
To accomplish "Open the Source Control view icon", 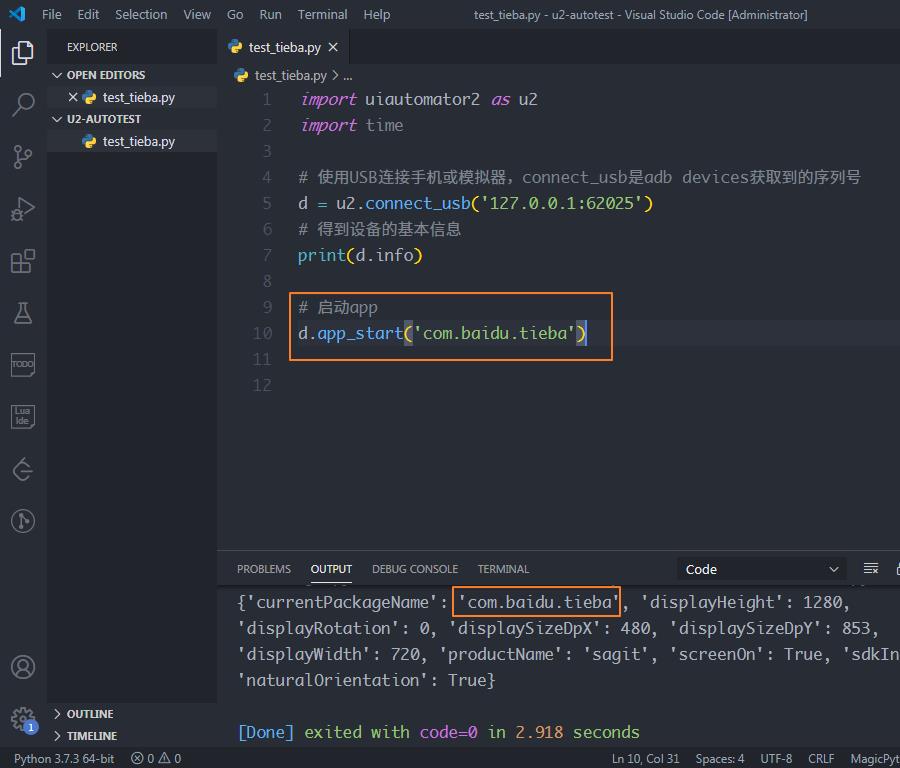I will click(x=22, y=156).
